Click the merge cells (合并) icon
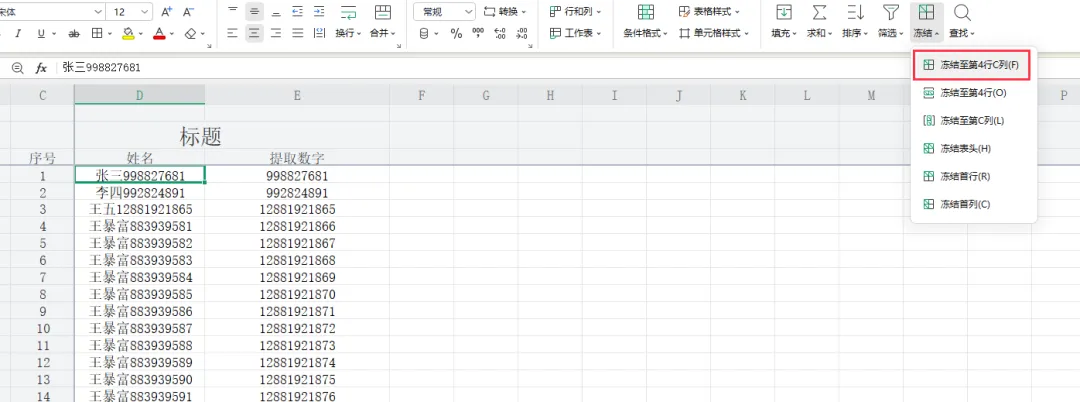 tap(382, 12)
